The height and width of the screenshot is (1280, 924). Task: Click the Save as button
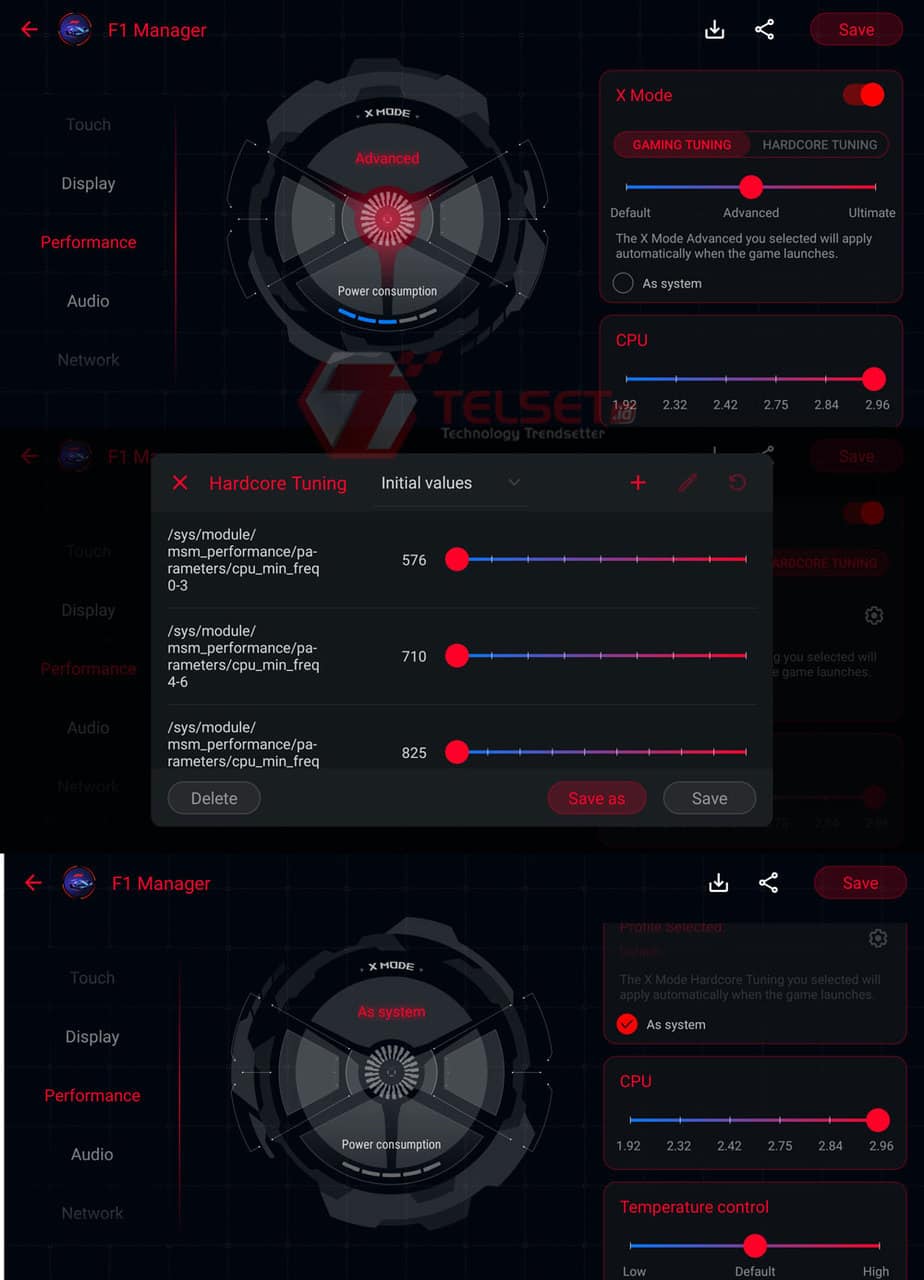point(597,798)
